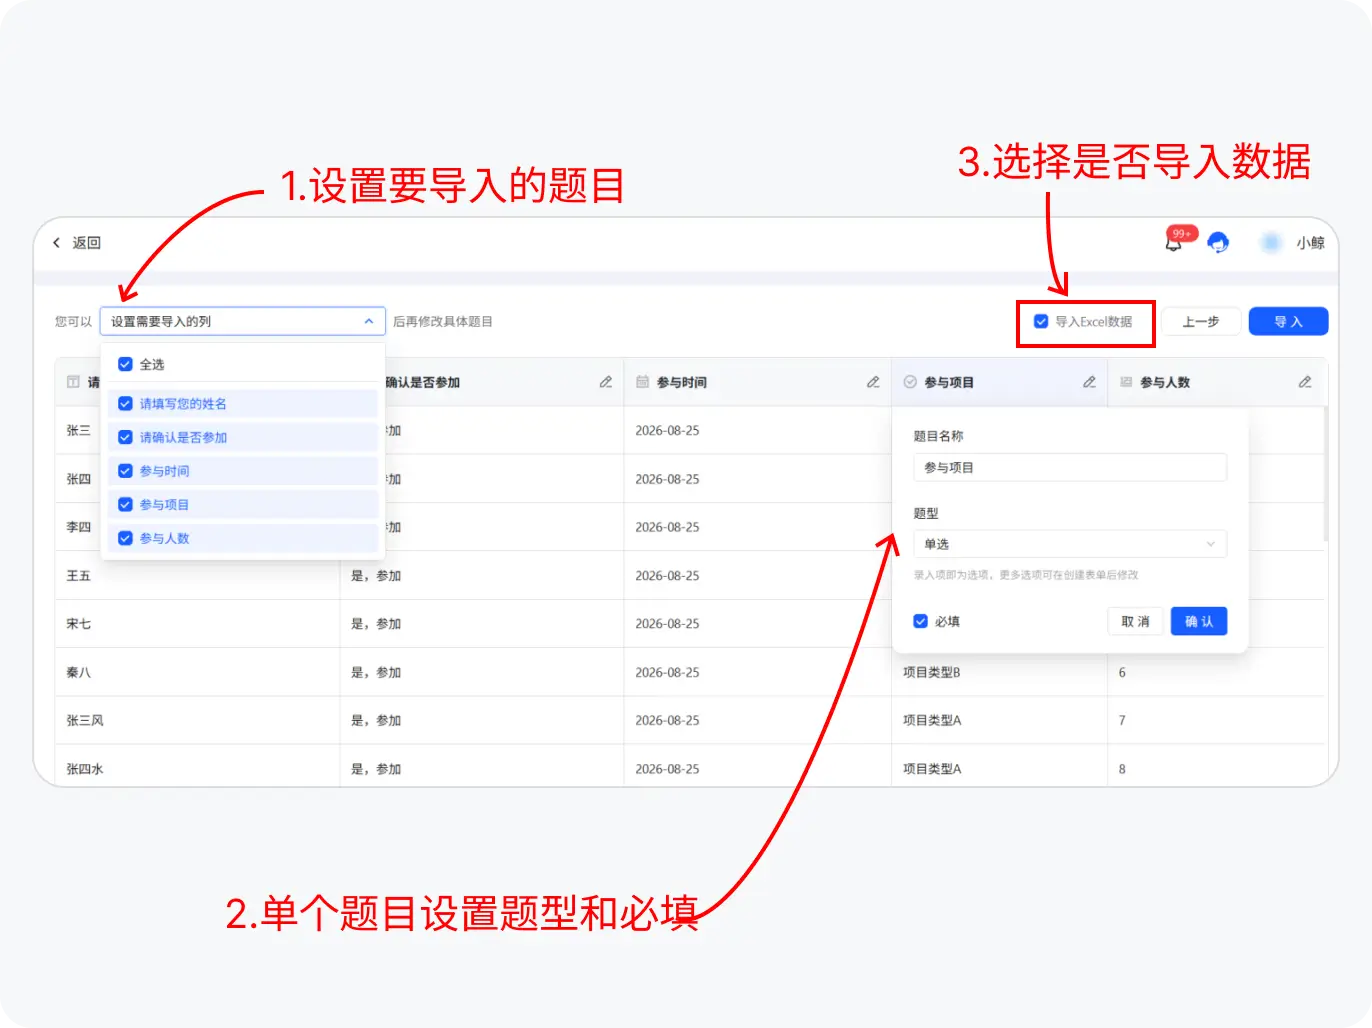Click the number-type icon in 参与人数 header
The image size is (1372, 1028).
1126,382
